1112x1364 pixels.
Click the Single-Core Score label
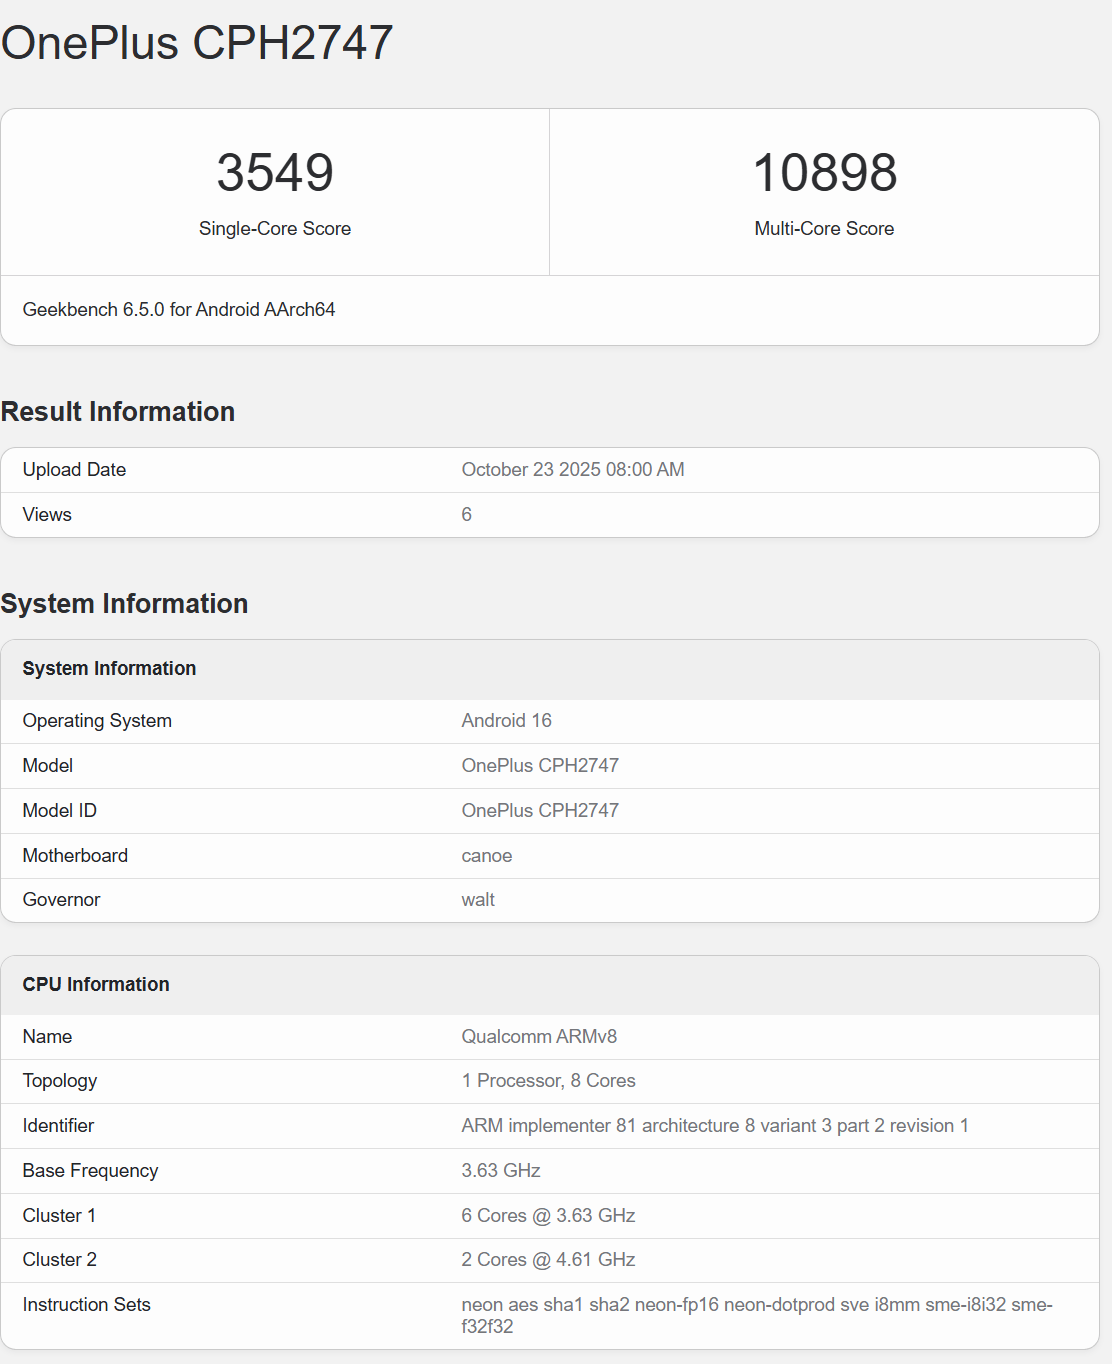pyautogui.click(x=275, y=228)
